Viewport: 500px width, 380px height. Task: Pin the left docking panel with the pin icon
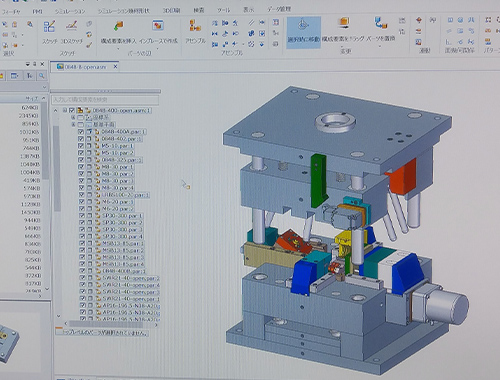[35, 64]
